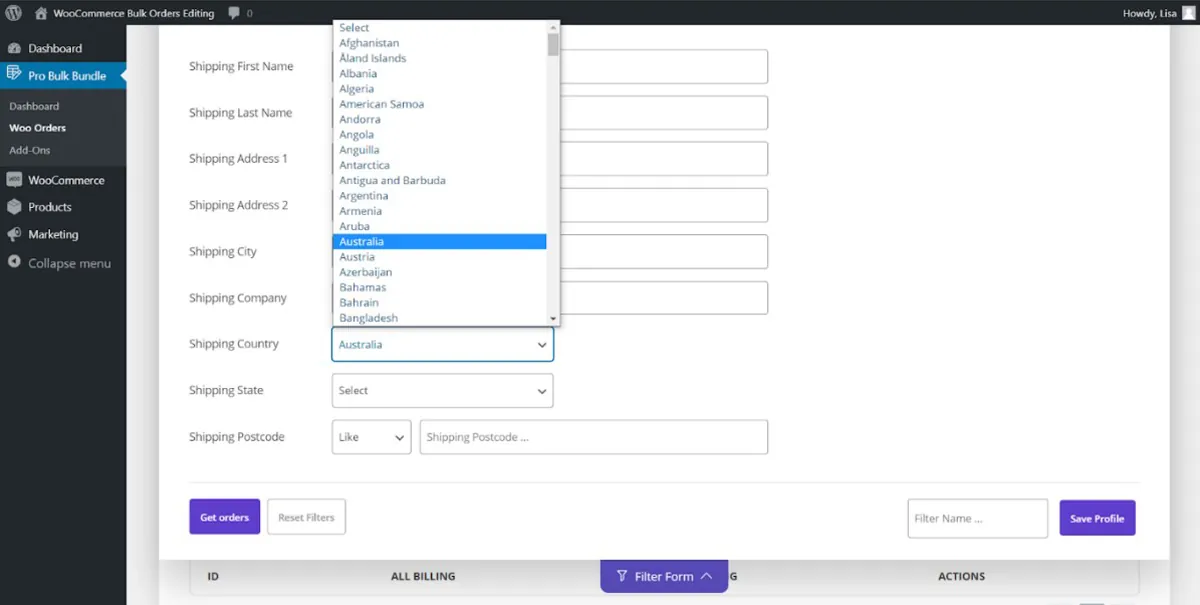Collapse the admin menu via arrow icon
The image size is (1200, 605).
click(x=16, y=263)
